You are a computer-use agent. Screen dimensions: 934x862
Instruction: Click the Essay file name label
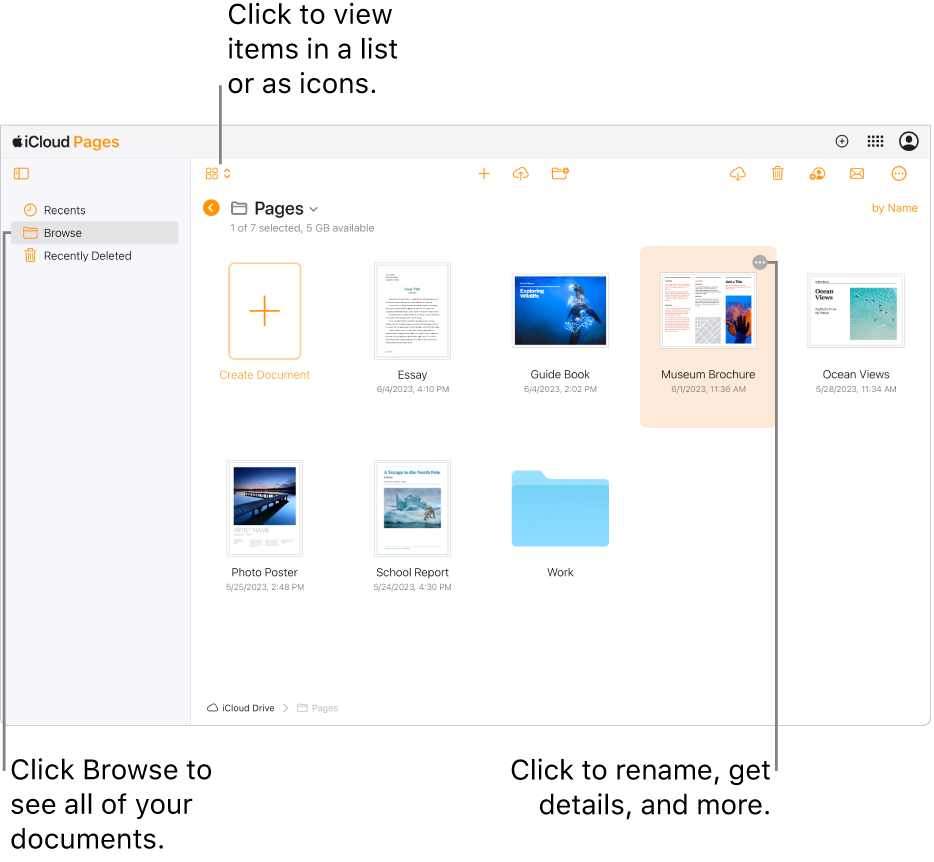(412, 375)
